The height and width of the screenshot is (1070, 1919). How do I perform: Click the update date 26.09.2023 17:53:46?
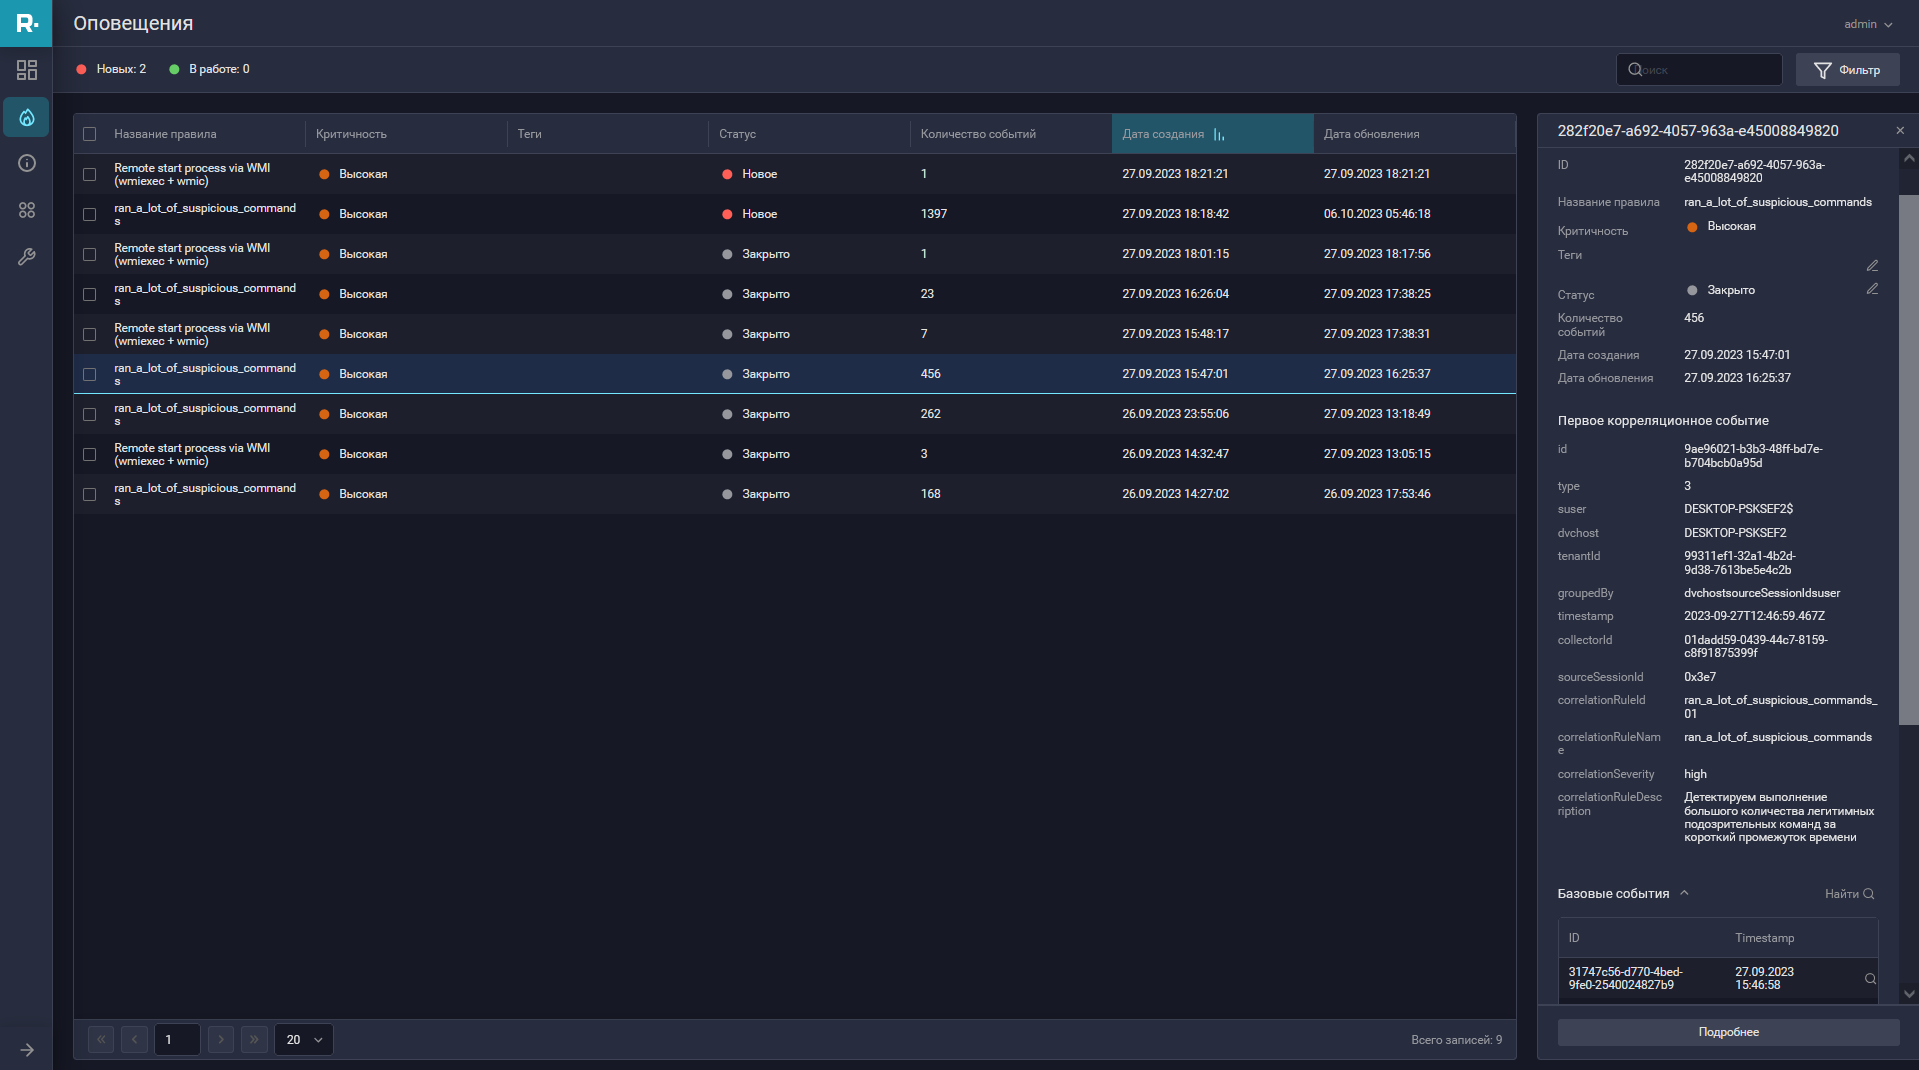(x=1377, y=494)
